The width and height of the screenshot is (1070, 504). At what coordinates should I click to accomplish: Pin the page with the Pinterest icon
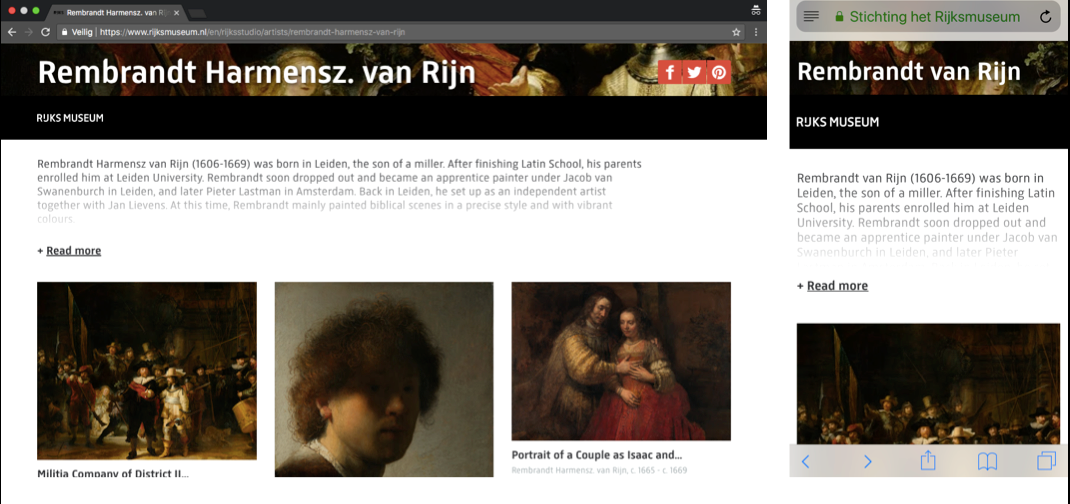(x=719, y=72)
